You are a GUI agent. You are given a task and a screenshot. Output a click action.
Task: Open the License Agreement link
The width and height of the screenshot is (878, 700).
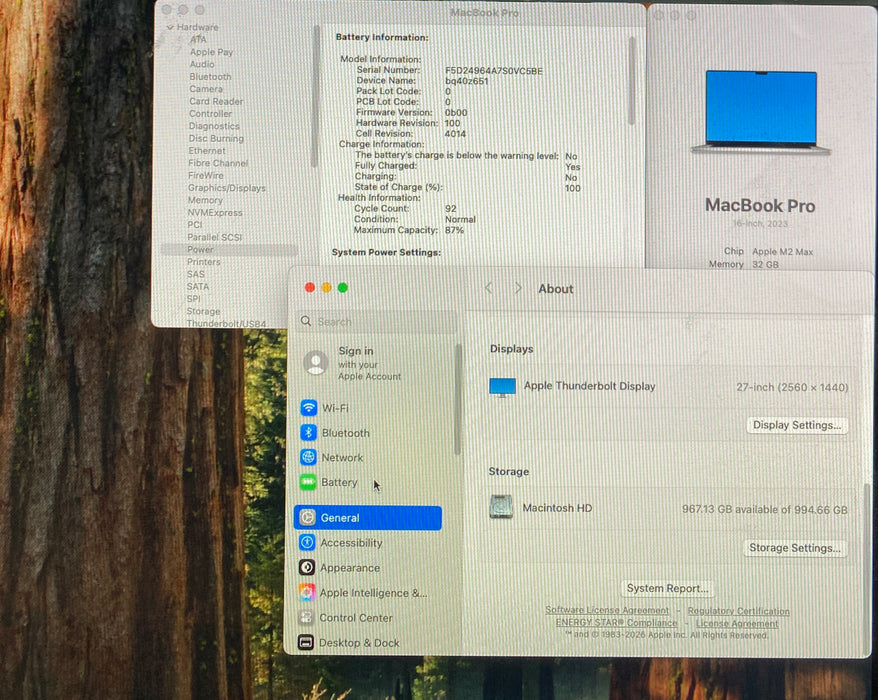point(737,623)
